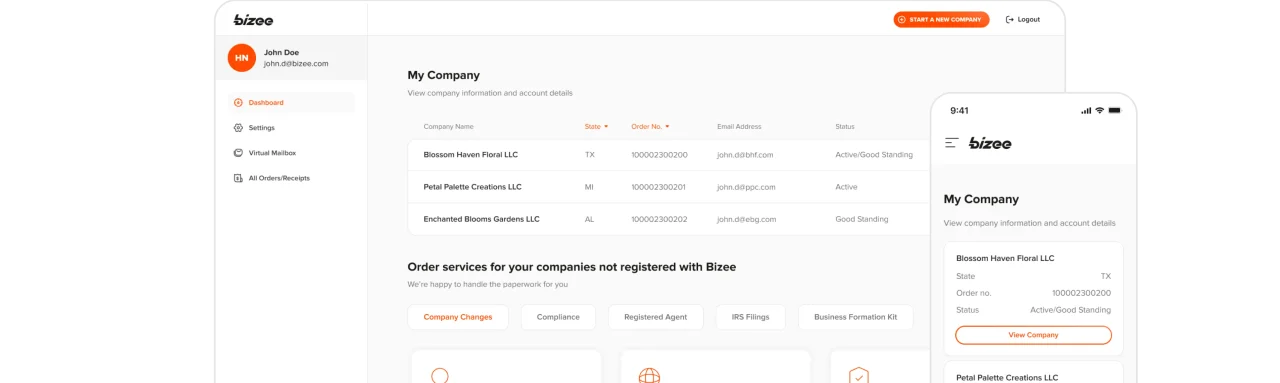Open Dashboard in the sidebar
The height and width of the screenshot is (383, 1280).
(x=291, y=102)
